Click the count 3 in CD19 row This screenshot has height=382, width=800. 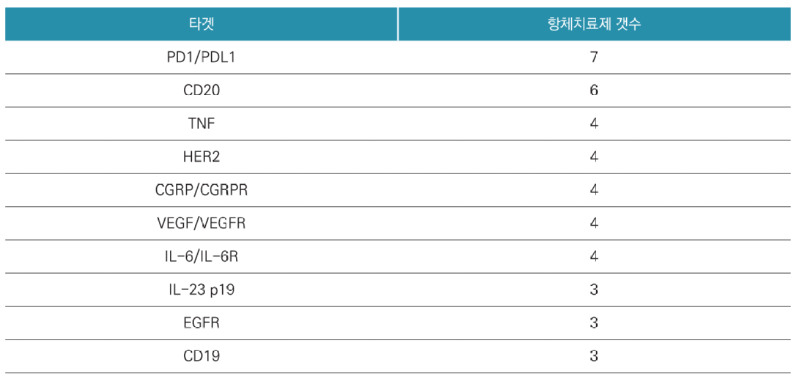[x=593, y=356]
